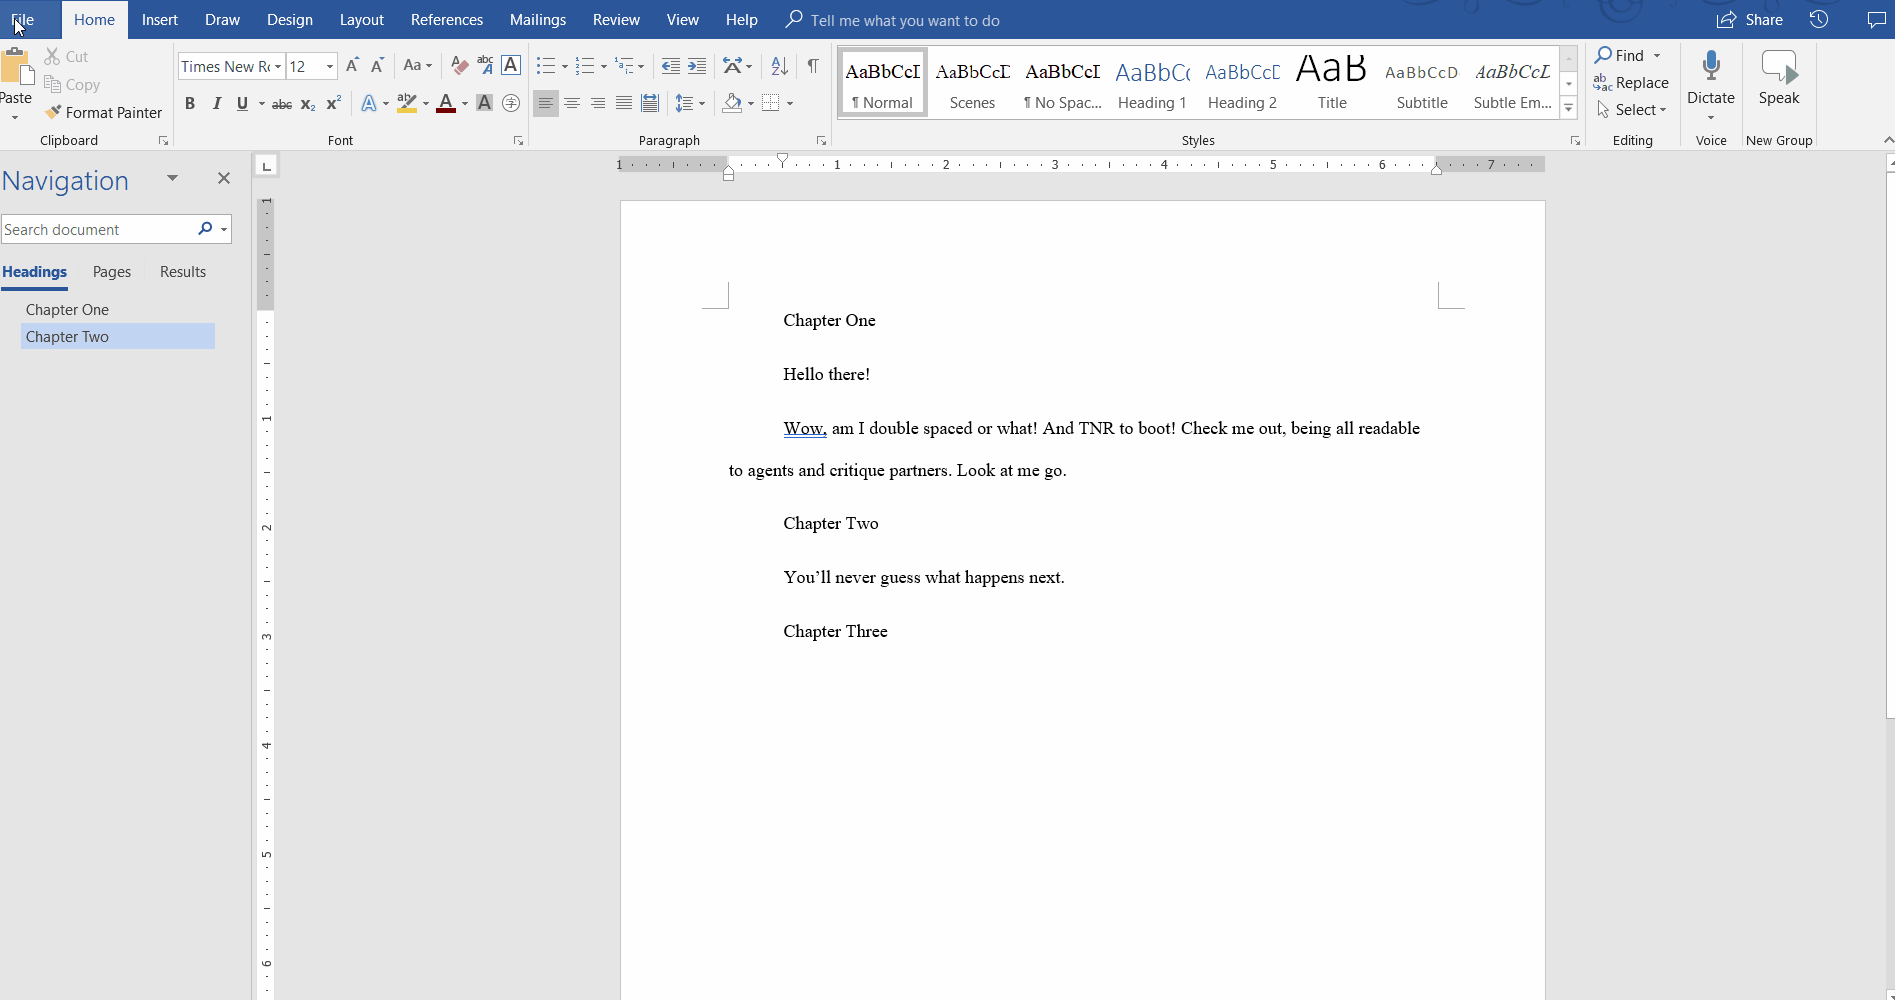
Task: Toggle Subscript formatting
Action: [x=308, y=103]
